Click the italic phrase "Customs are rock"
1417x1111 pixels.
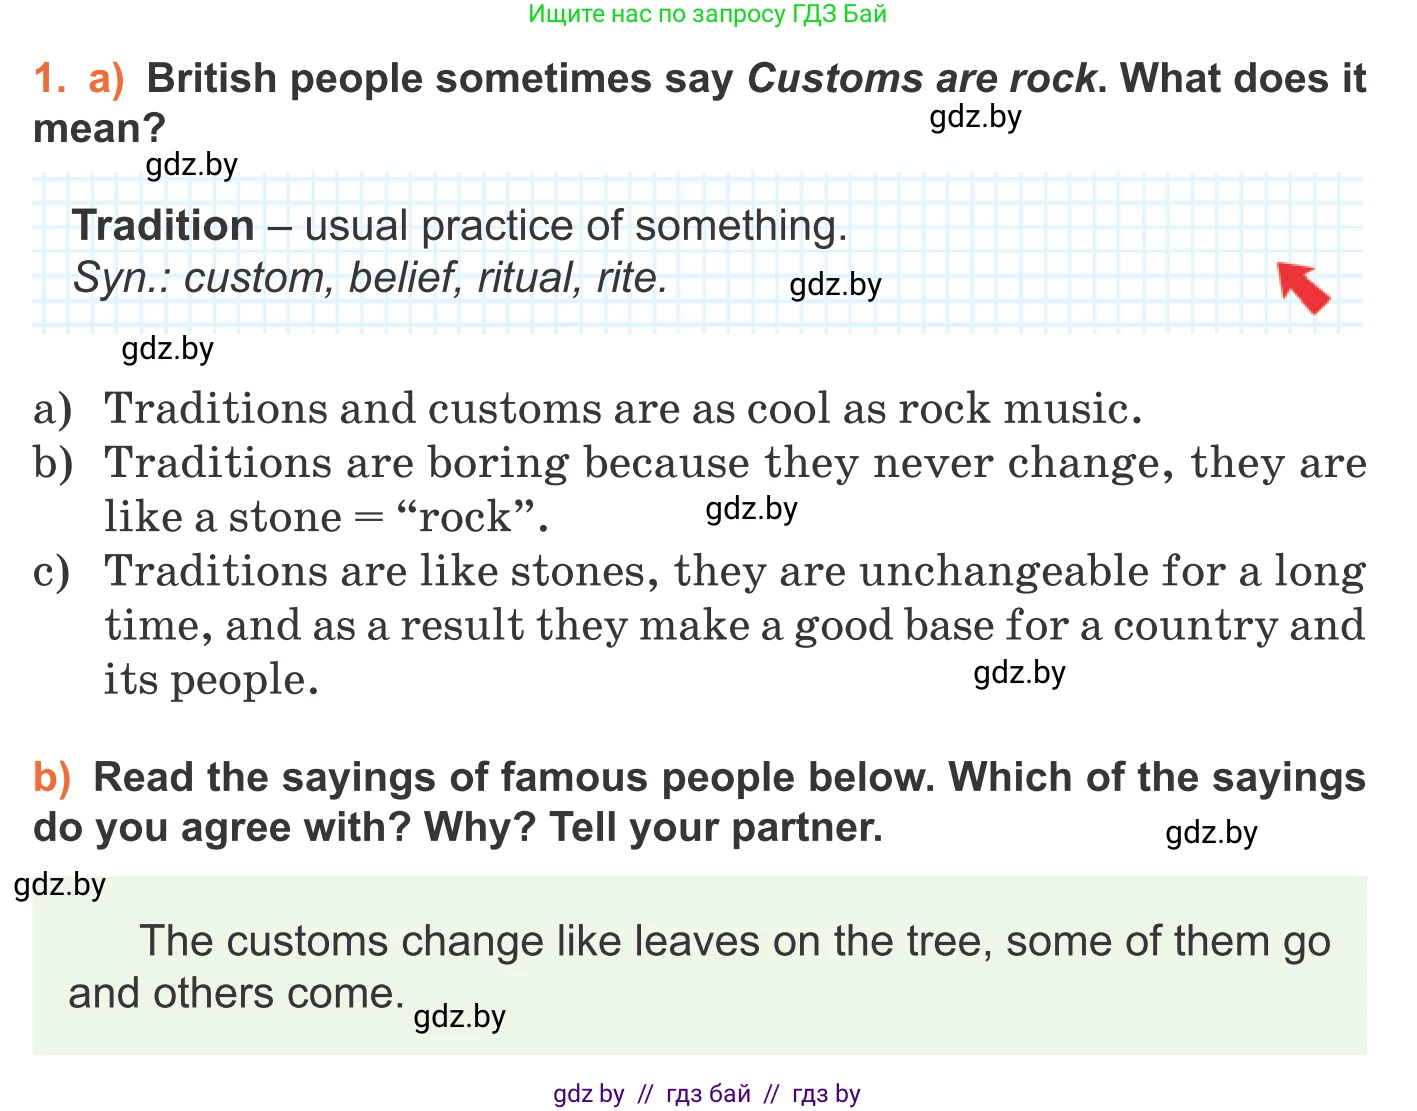(921, 79)
